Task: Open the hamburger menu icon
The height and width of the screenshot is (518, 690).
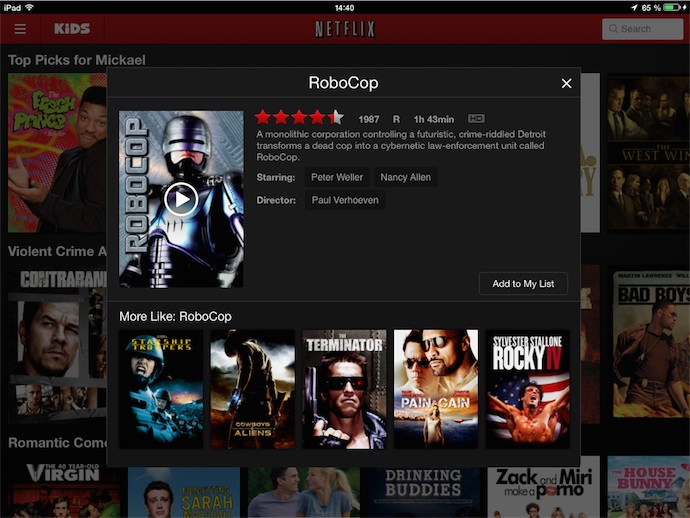Action: (x=20, y=29)
